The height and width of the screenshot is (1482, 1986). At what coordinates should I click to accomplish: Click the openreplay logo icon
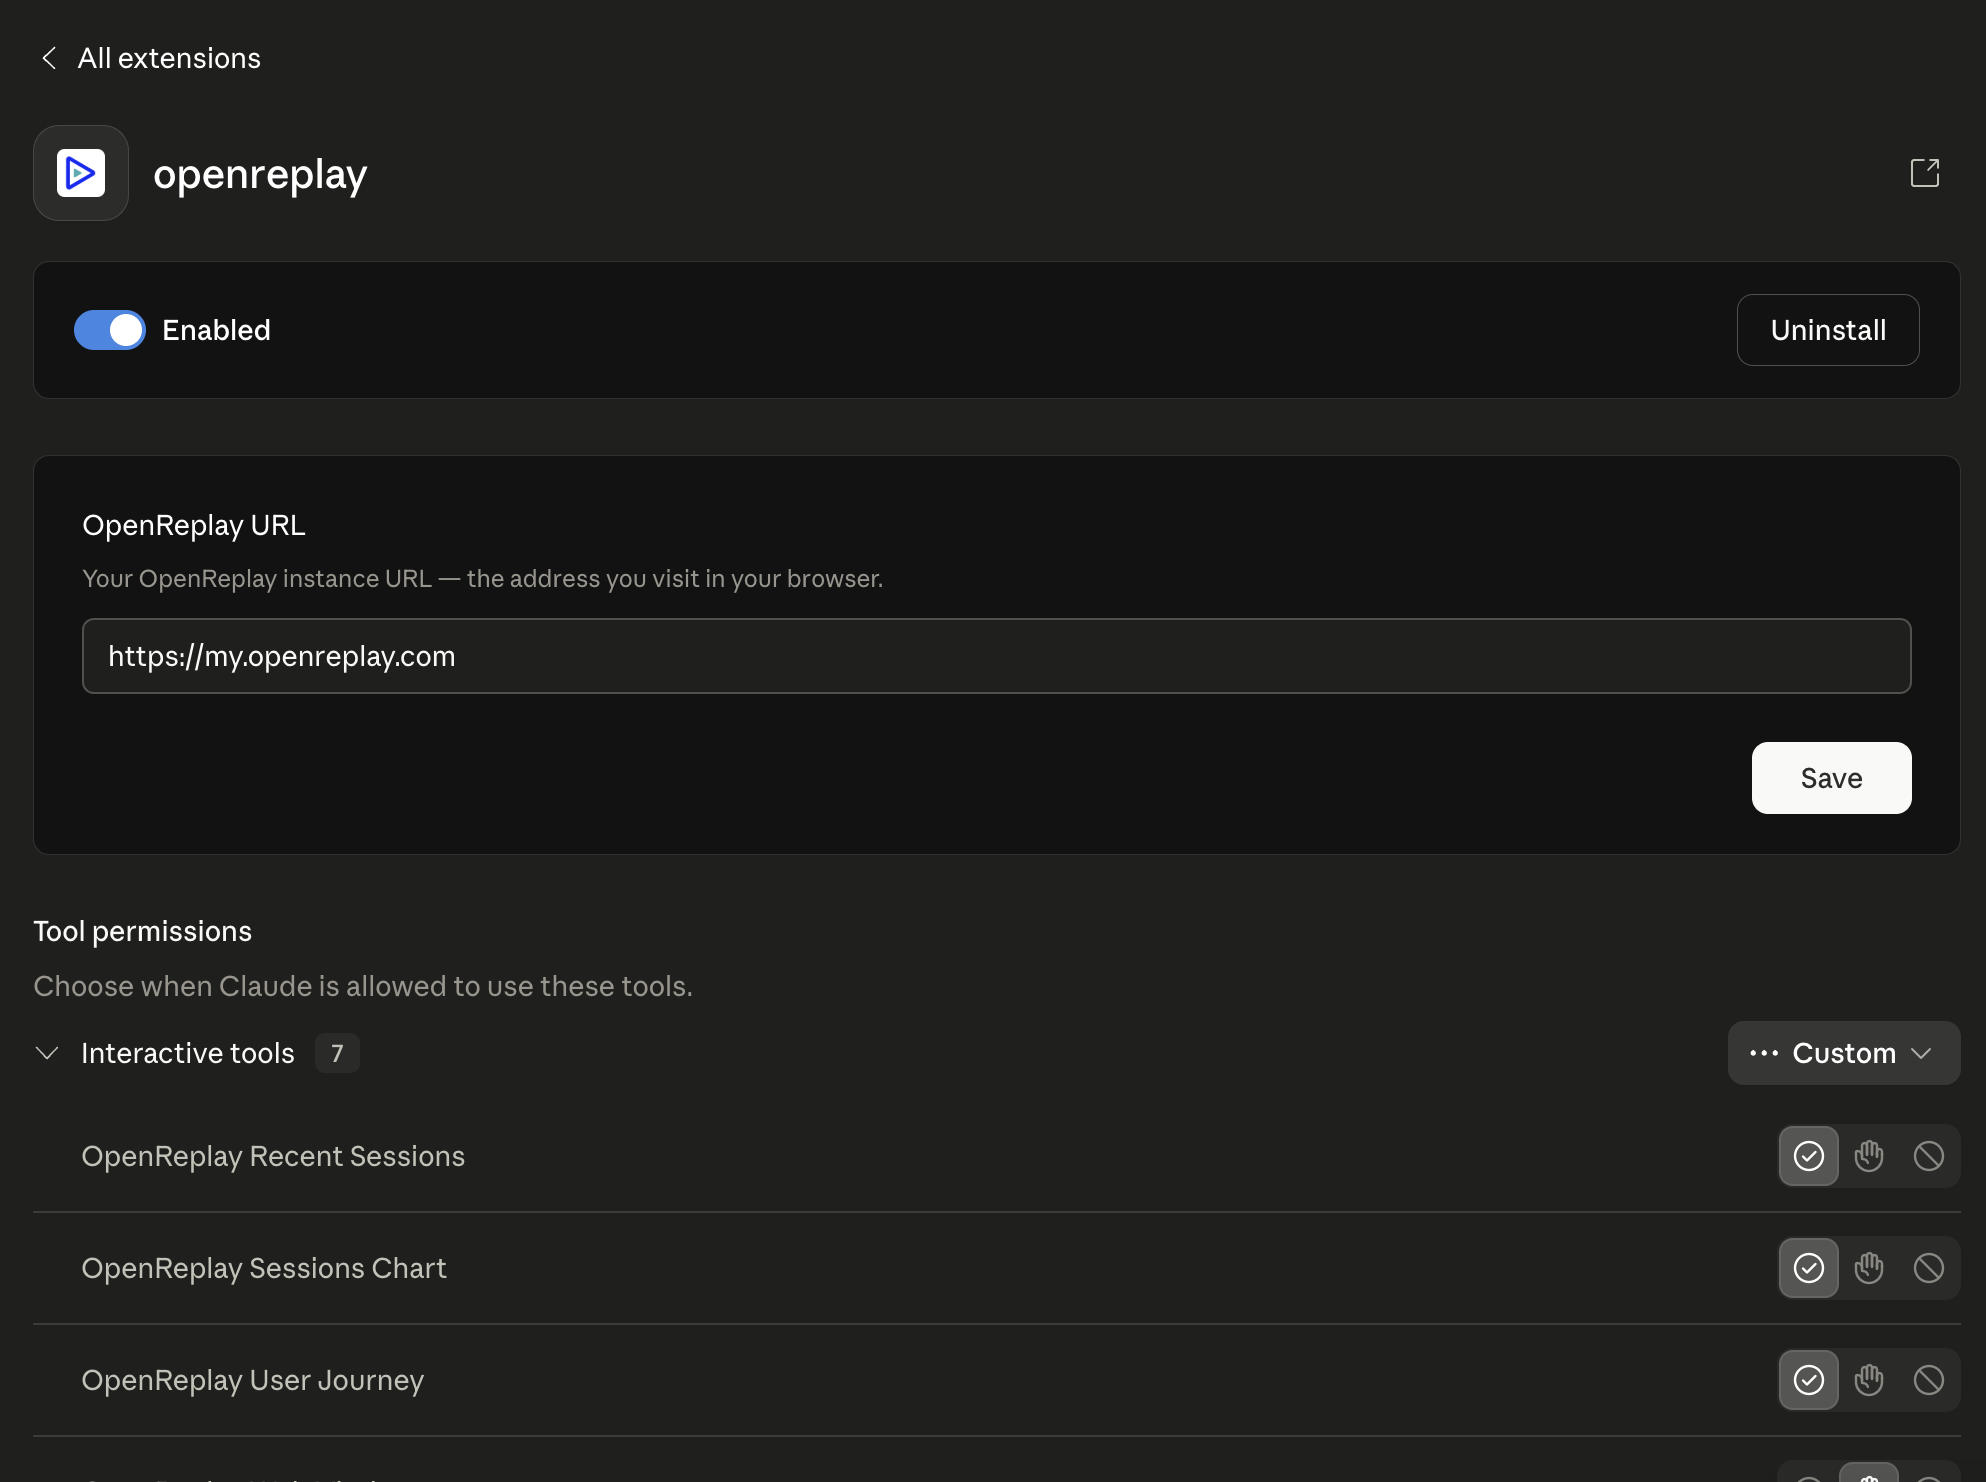click(81, 173)
